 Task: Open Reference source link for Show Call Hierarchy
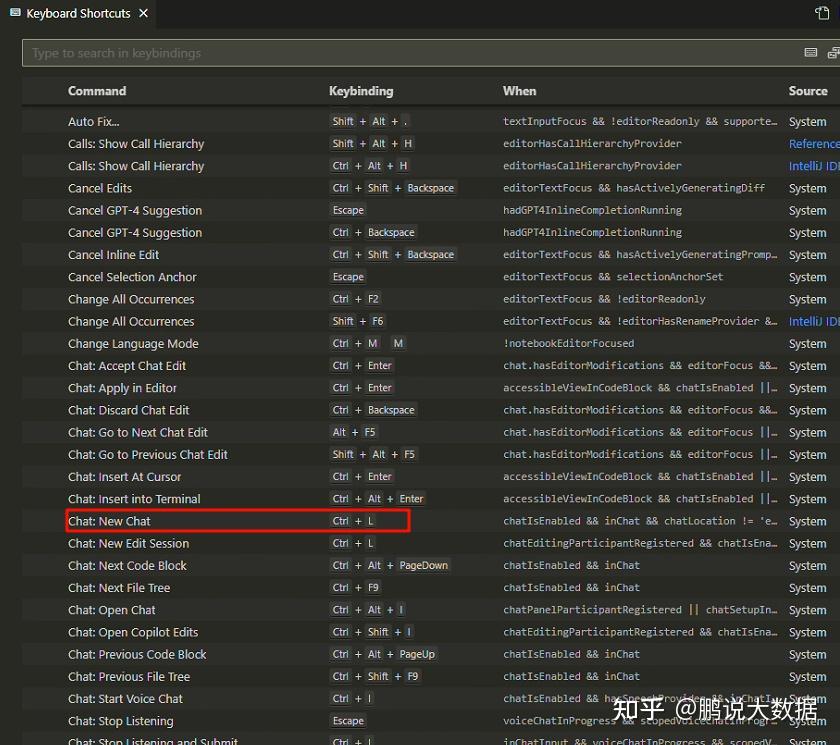coord(814,144)
